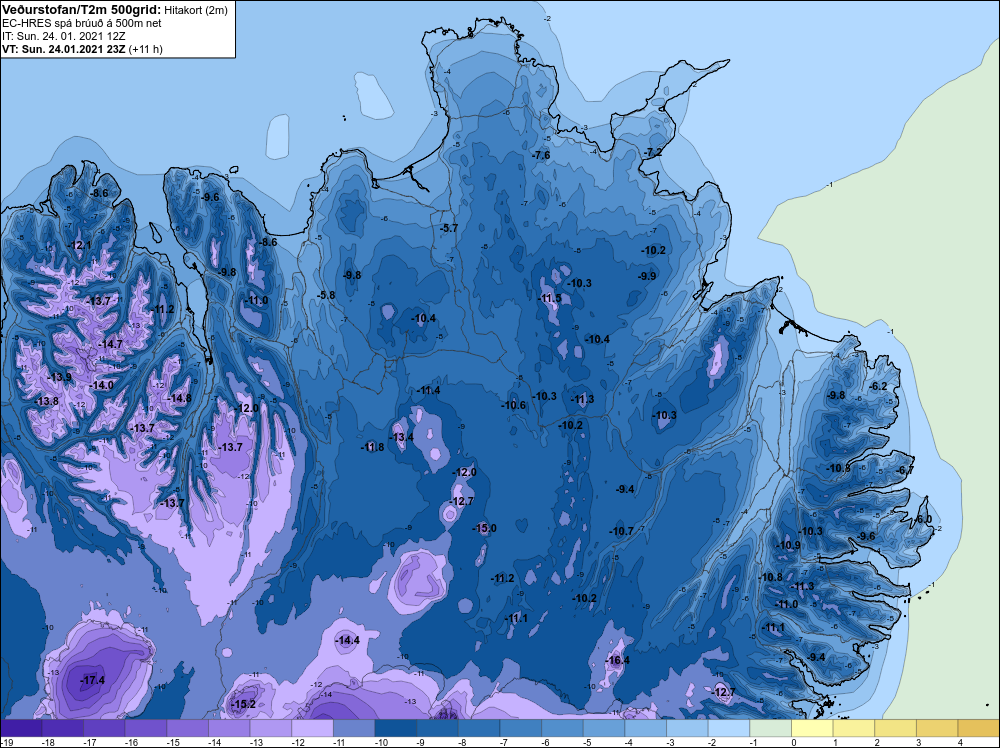Pick the -6.2 temperature label
The height and width of the screenshot is (748, 1000).
point(879,386)
